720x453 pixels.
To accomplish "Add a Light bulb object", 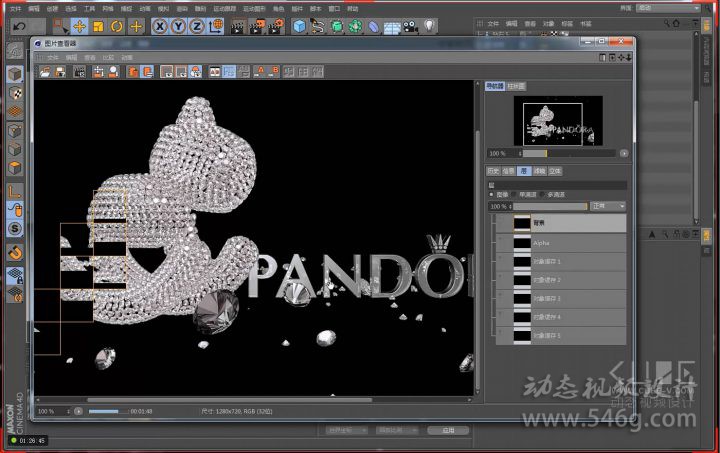I will pyautogui.click(x=429, y=26).
